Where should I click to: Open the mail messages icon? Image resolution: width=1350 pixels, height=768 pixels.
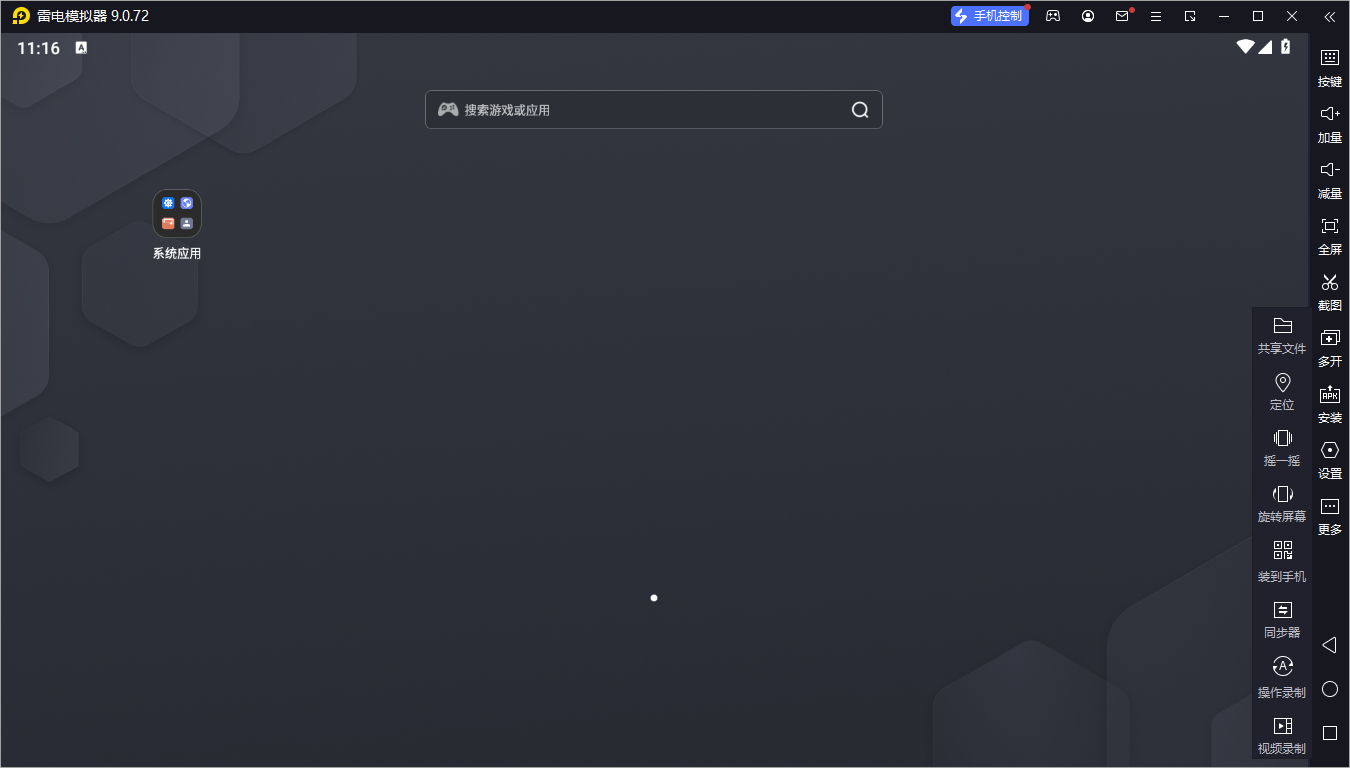pyautogui.click(x=1122, y=16)
